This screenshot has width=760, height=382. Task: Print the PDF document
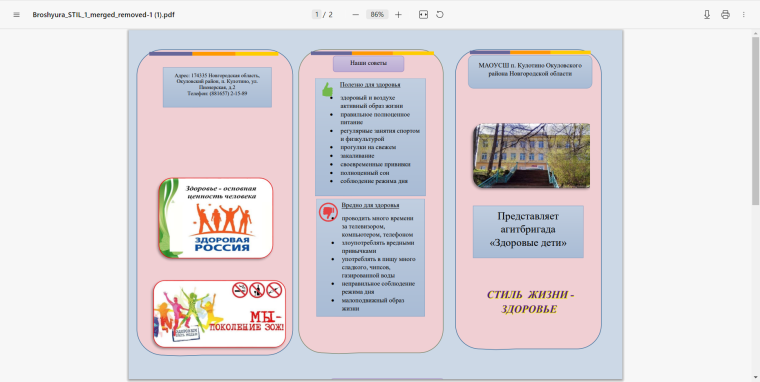click(725, 15)
